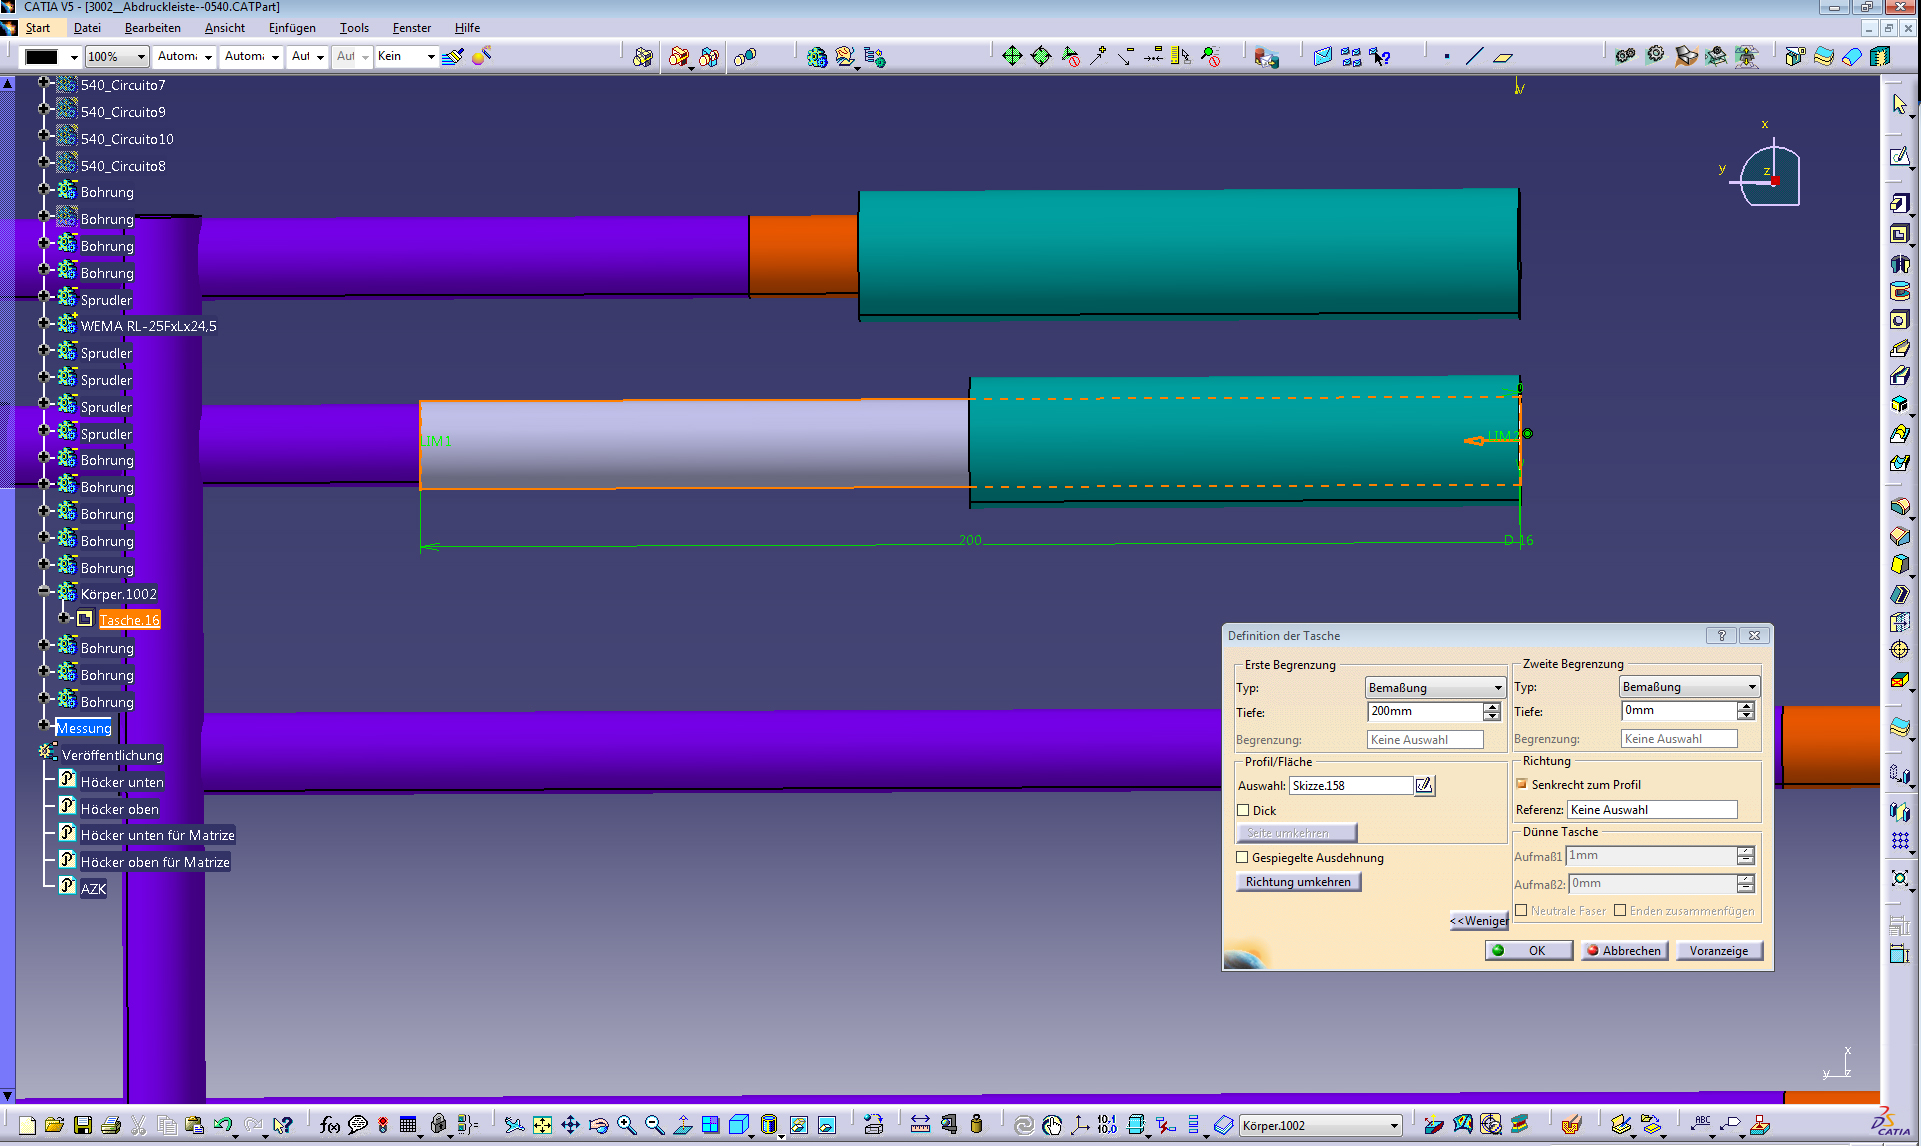Screen dimensions: 1921x1146
Task: Open the Kein line style dropdown
Action: [406, 56]
